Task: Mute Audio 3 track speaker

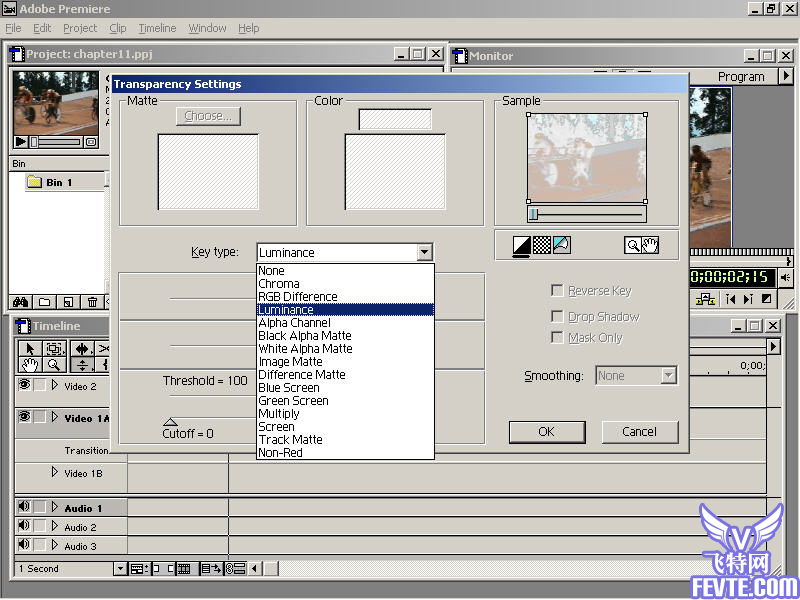Action: pos(24,544)
